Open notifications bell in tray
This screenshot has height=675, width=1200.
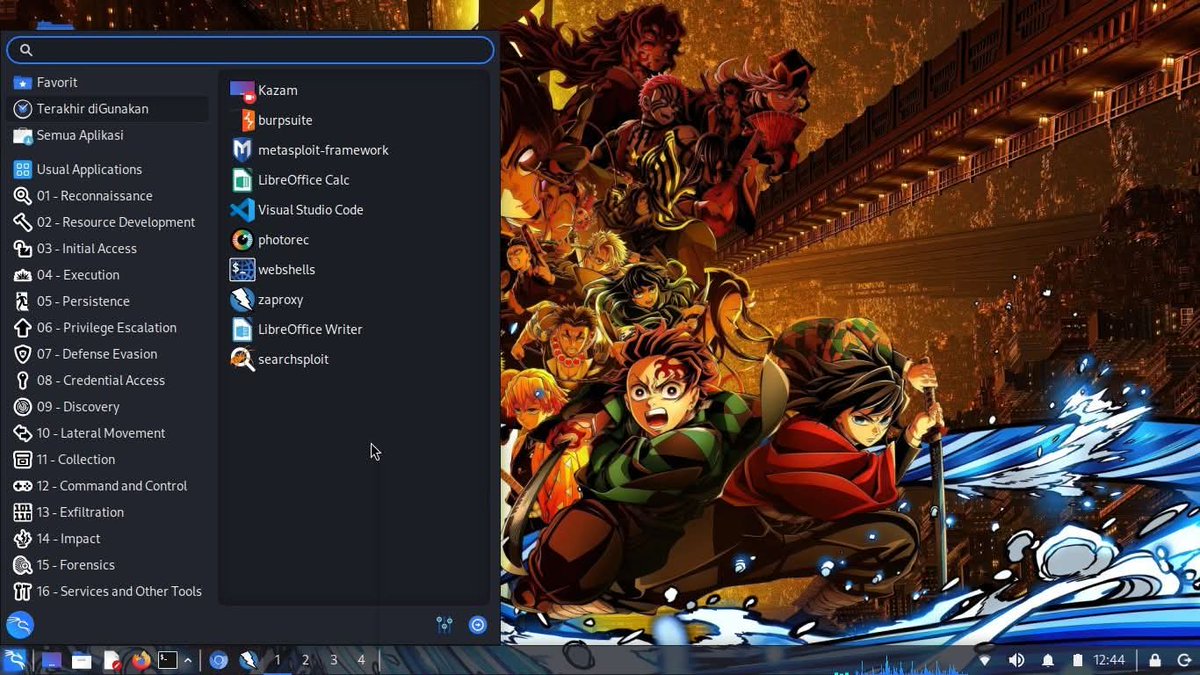1049,660
